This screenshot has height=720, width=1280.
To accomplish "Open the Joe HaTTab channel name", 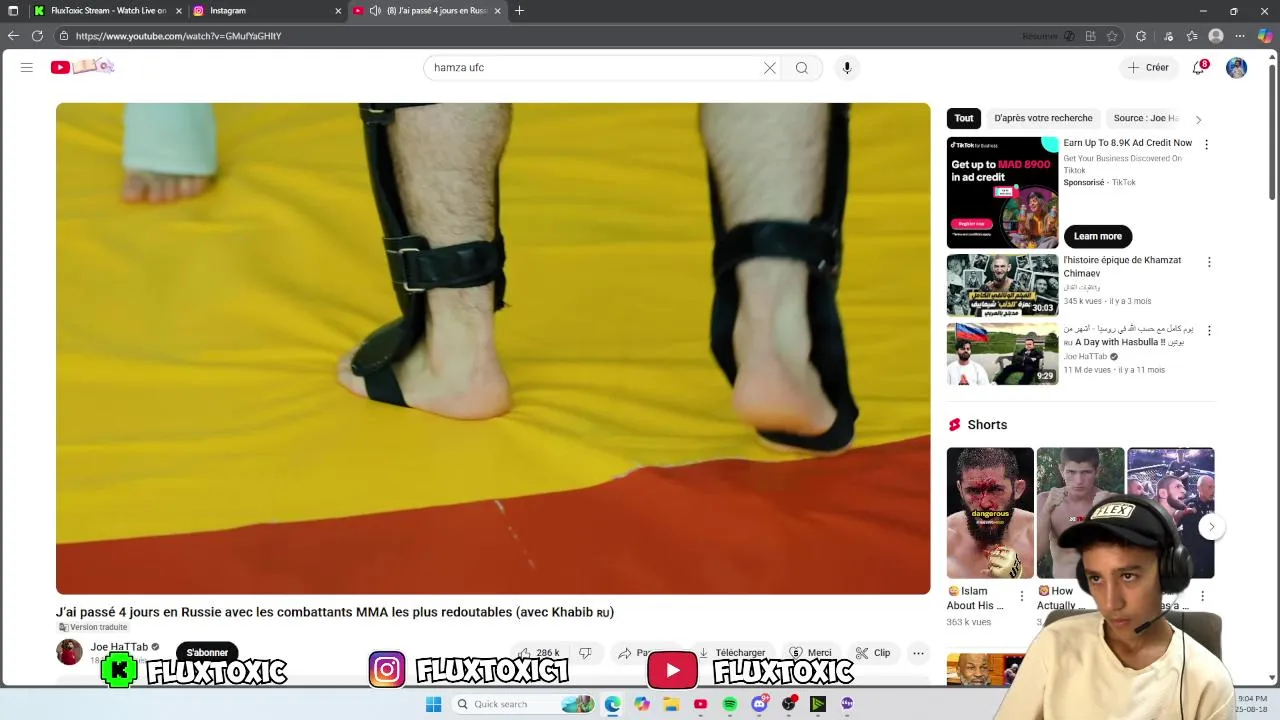I will [119, 647].
